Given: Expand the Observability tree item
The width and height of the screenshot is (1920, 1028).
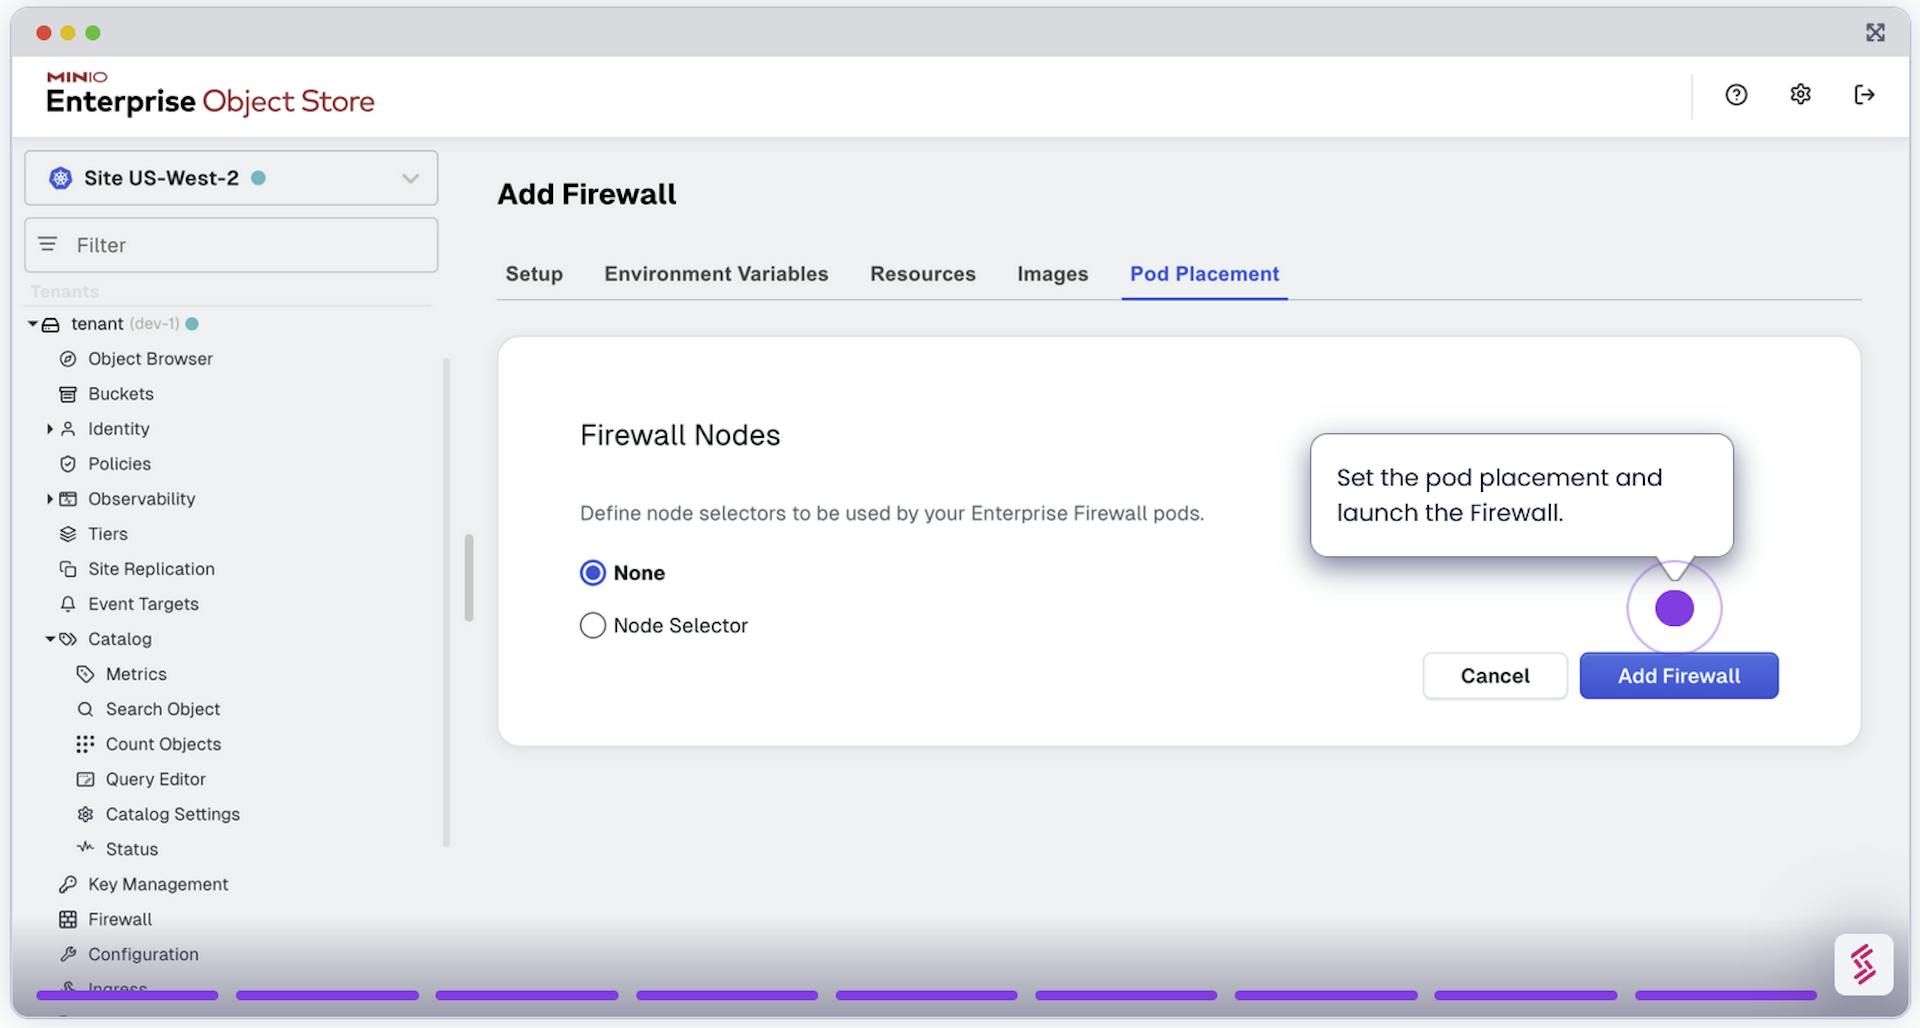Looking at the screenshot, I should [x=49, y=499].
